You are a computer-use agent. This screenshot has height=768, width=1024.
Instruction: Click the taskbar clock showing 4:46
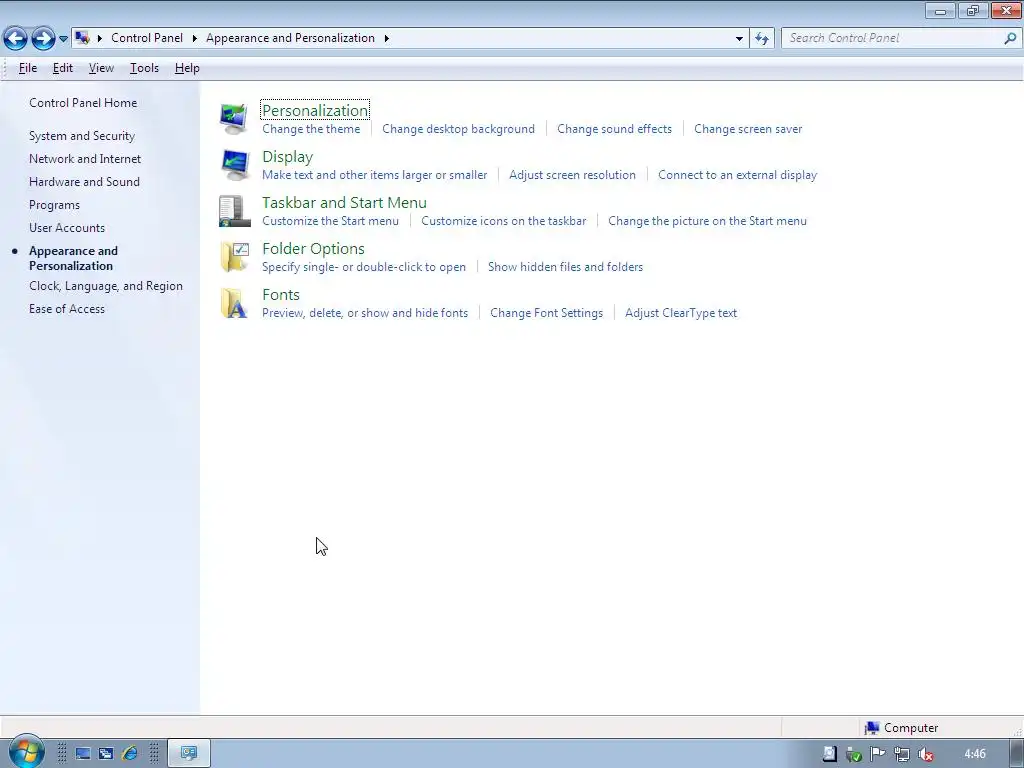pyautogui.click(x=974, y=754)
